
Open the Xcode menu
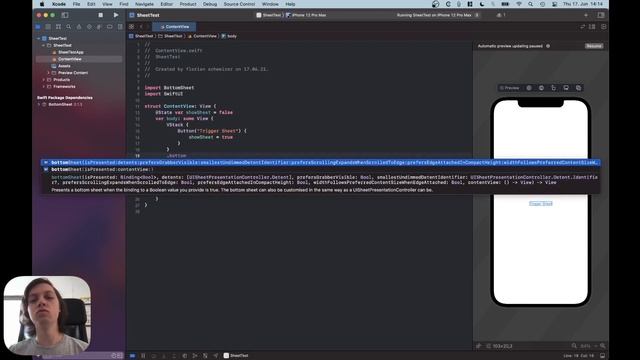pos(59,4)
